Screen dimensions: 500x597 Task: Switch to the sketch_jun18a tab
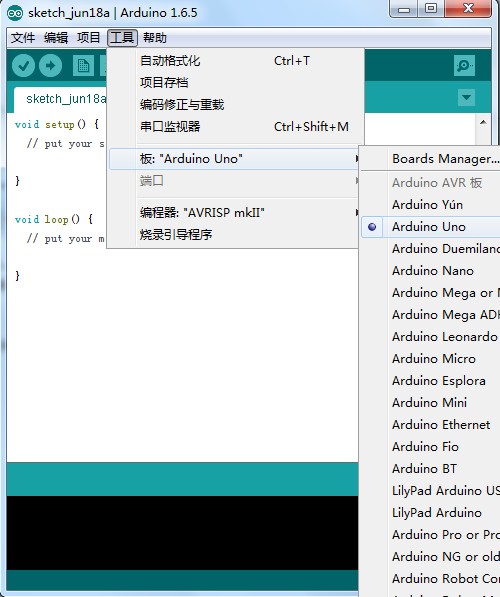(x=61, y=99)
